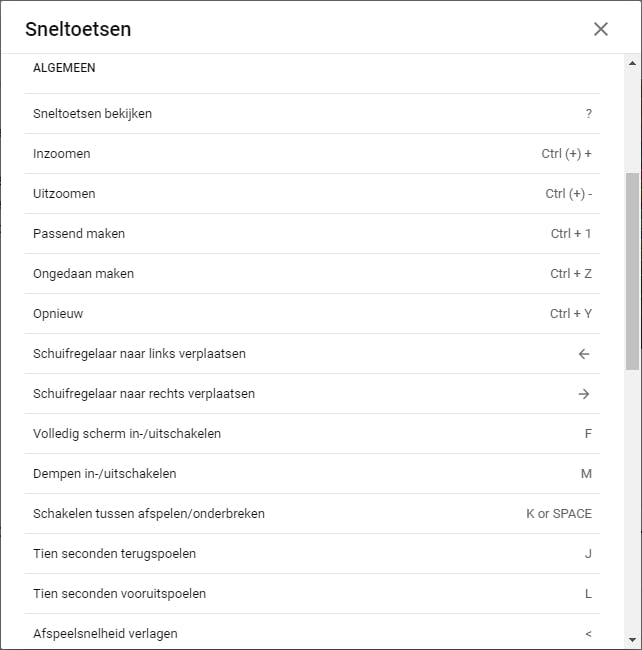This screenshot has width=642, height=650.
Task: Click the scrollbar up arrow
Action: [x=632, y=63]
